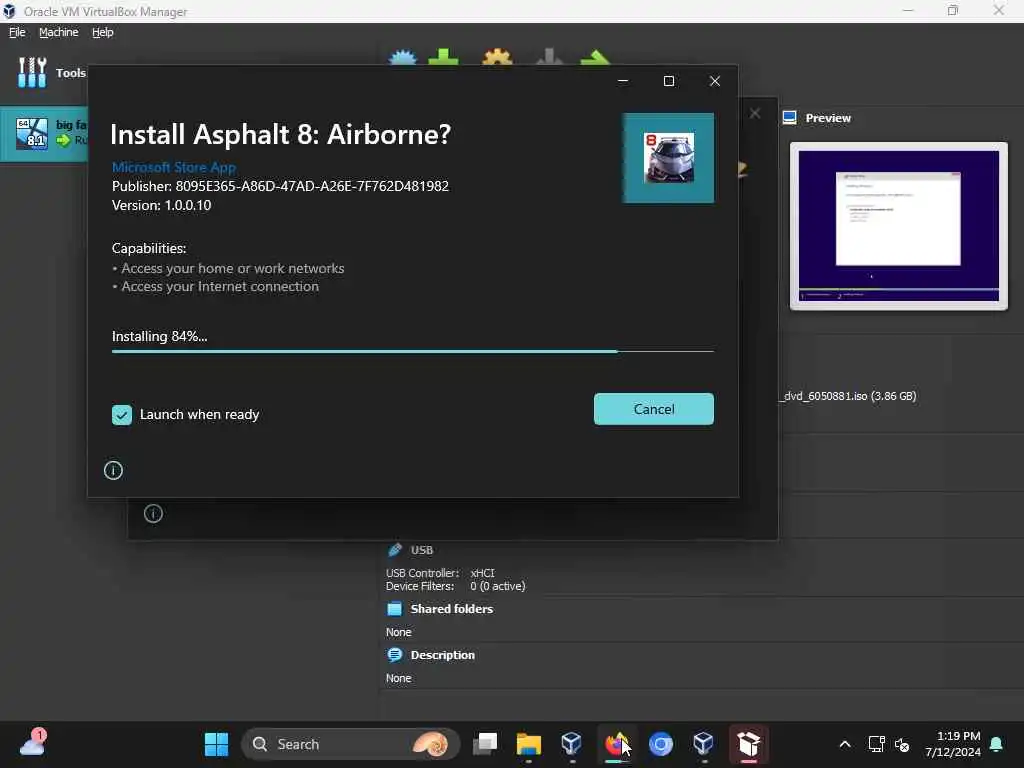Open the Windows Start menu
Image resolution: width=1024 pixels, height=768 pixels.
(x=216, y=744)
